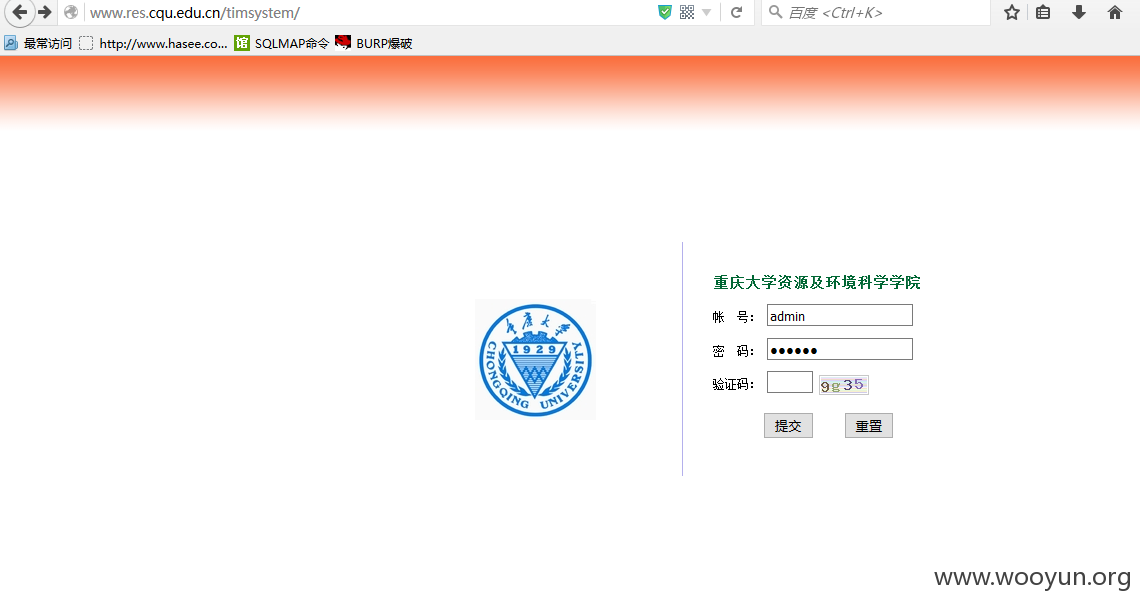
Task: Expand the address bar history dropdown arrow
Action: tap(707, 12)
